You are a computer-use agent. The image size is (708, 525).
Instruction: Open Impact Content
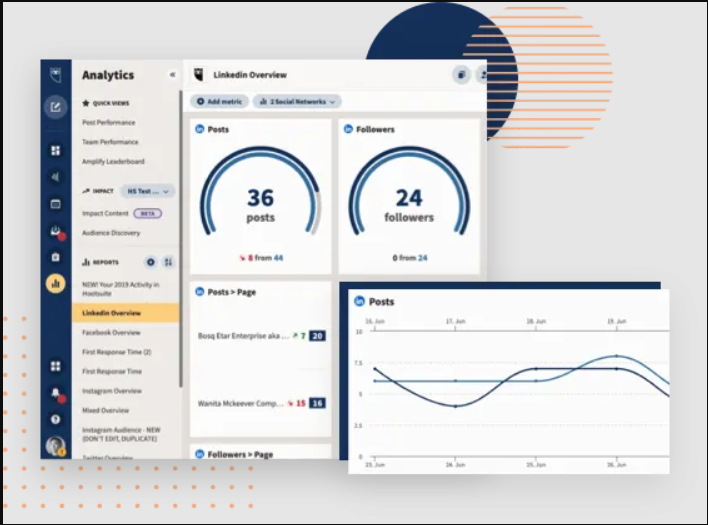[105, 213]
